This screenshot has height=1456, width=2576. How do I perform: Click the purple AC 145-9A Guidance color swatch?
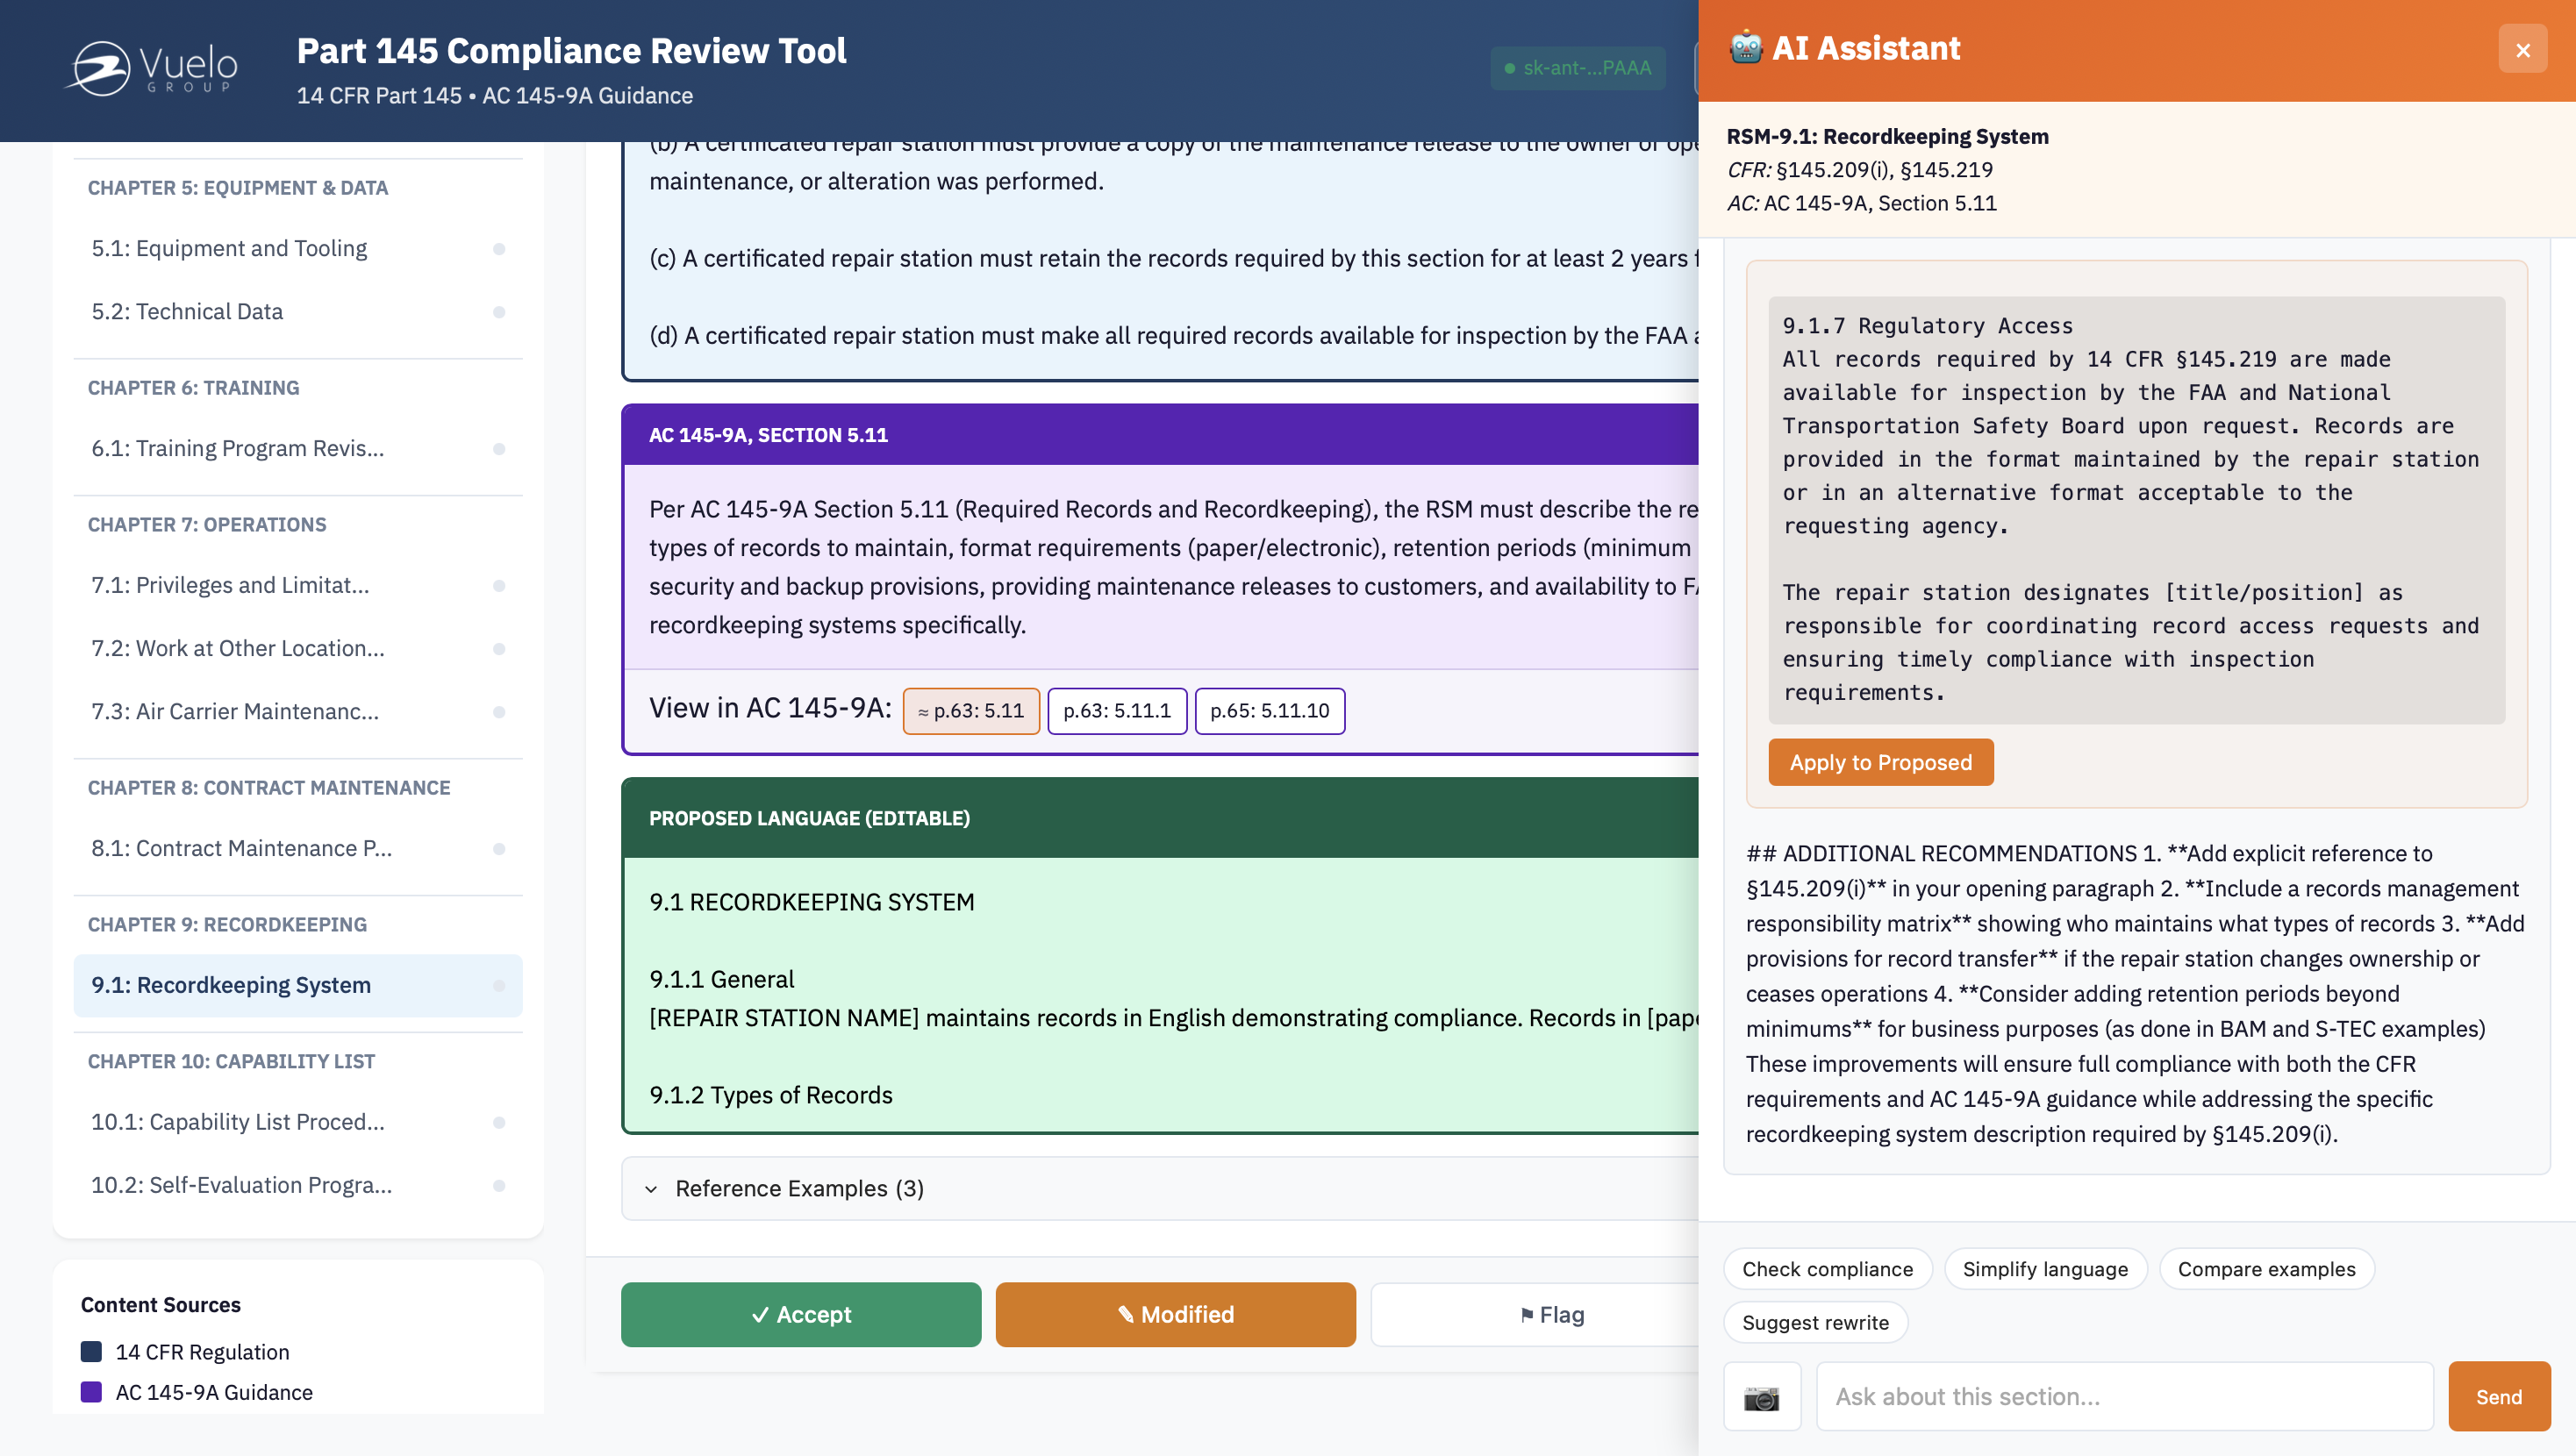[91, 1392]
